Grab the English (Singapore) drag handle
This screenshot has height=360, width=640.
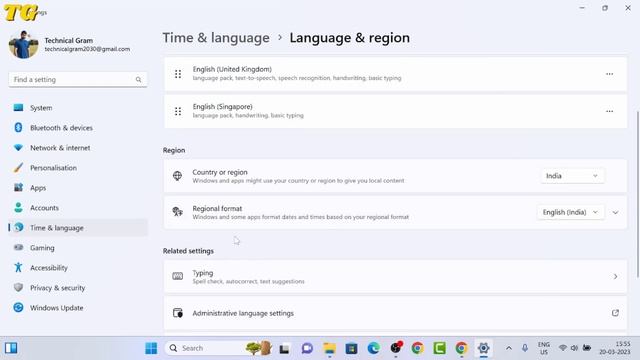[x=178, y=111]
